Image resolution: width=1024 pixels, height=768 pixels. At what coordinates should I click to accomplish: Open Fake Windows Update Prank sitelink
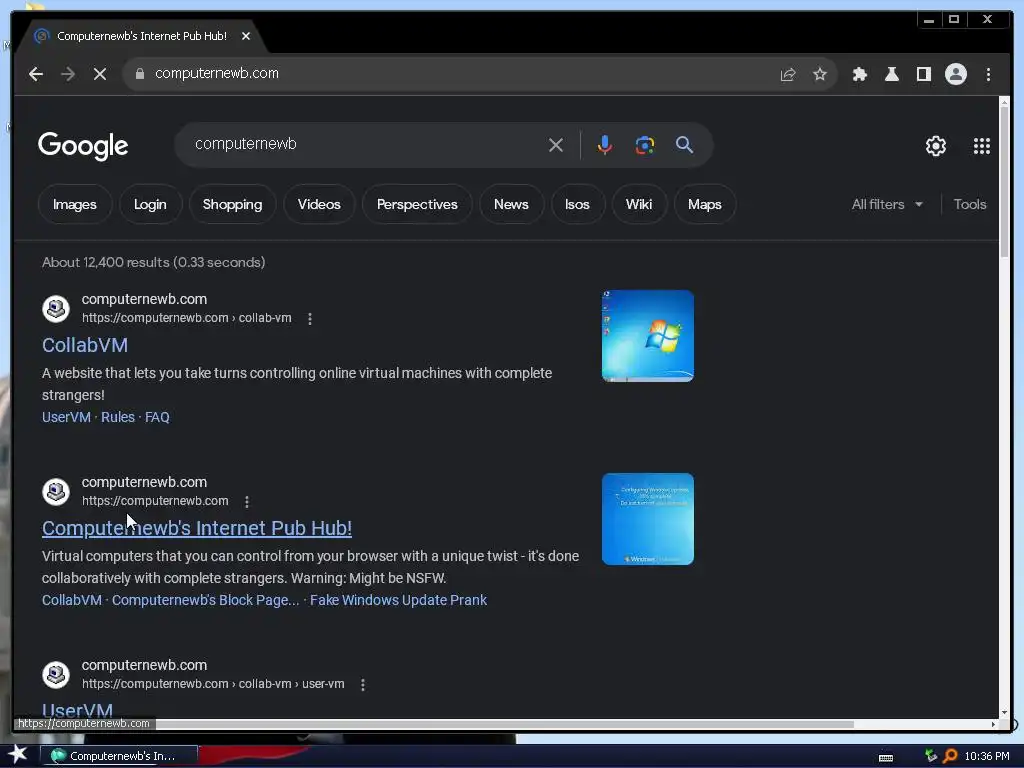coord(398,600)
